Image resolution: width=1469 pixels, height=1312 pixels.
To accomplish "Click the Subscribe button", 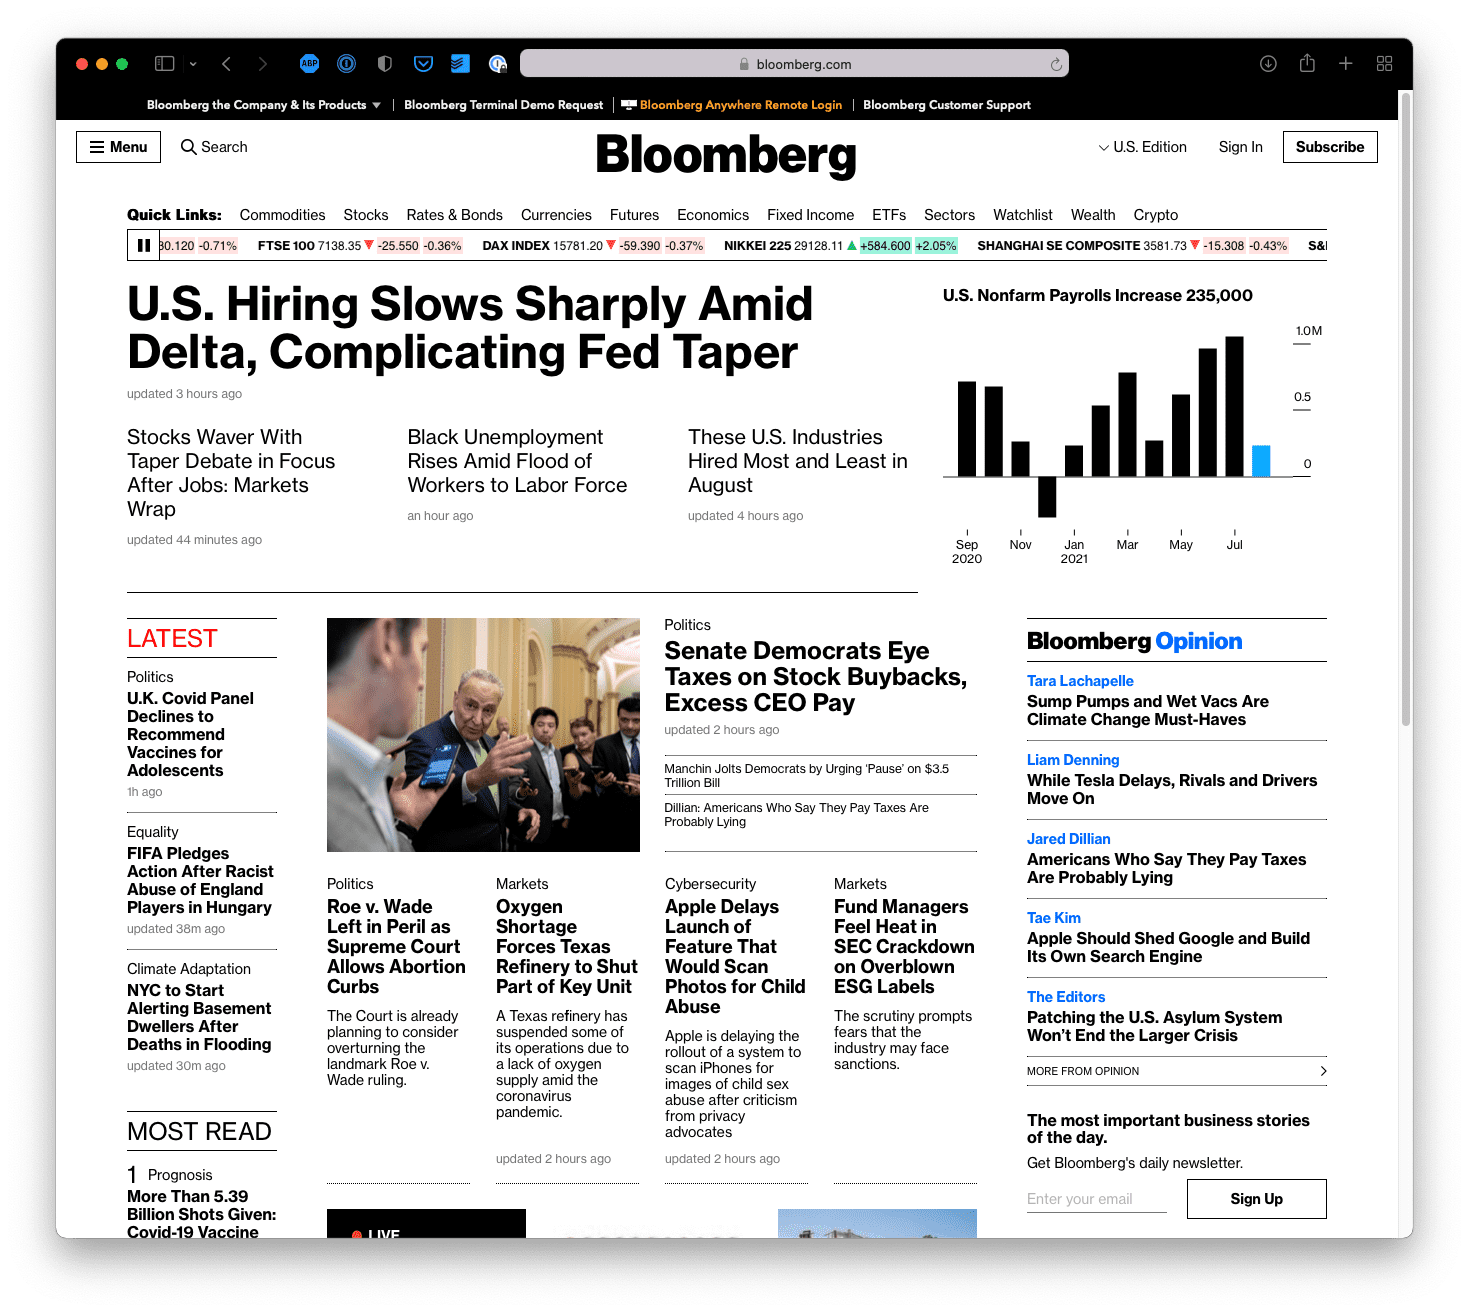I will [1330, 147].
